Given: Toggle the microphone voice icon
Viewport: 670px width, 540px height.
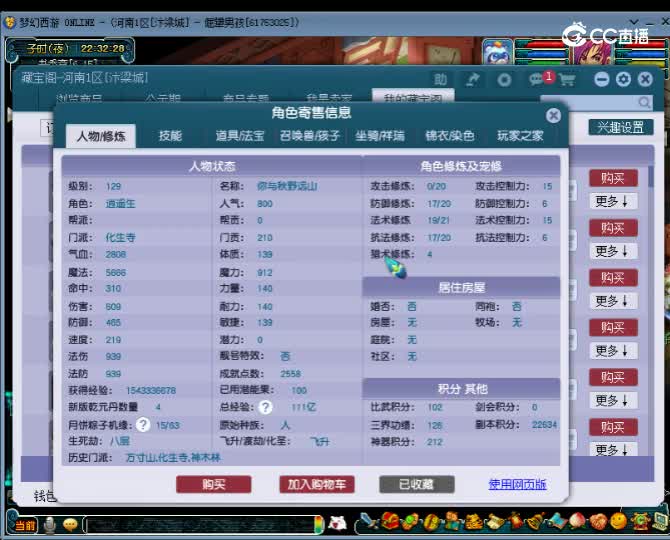Looking at the screenshot, I should [50, 525].
